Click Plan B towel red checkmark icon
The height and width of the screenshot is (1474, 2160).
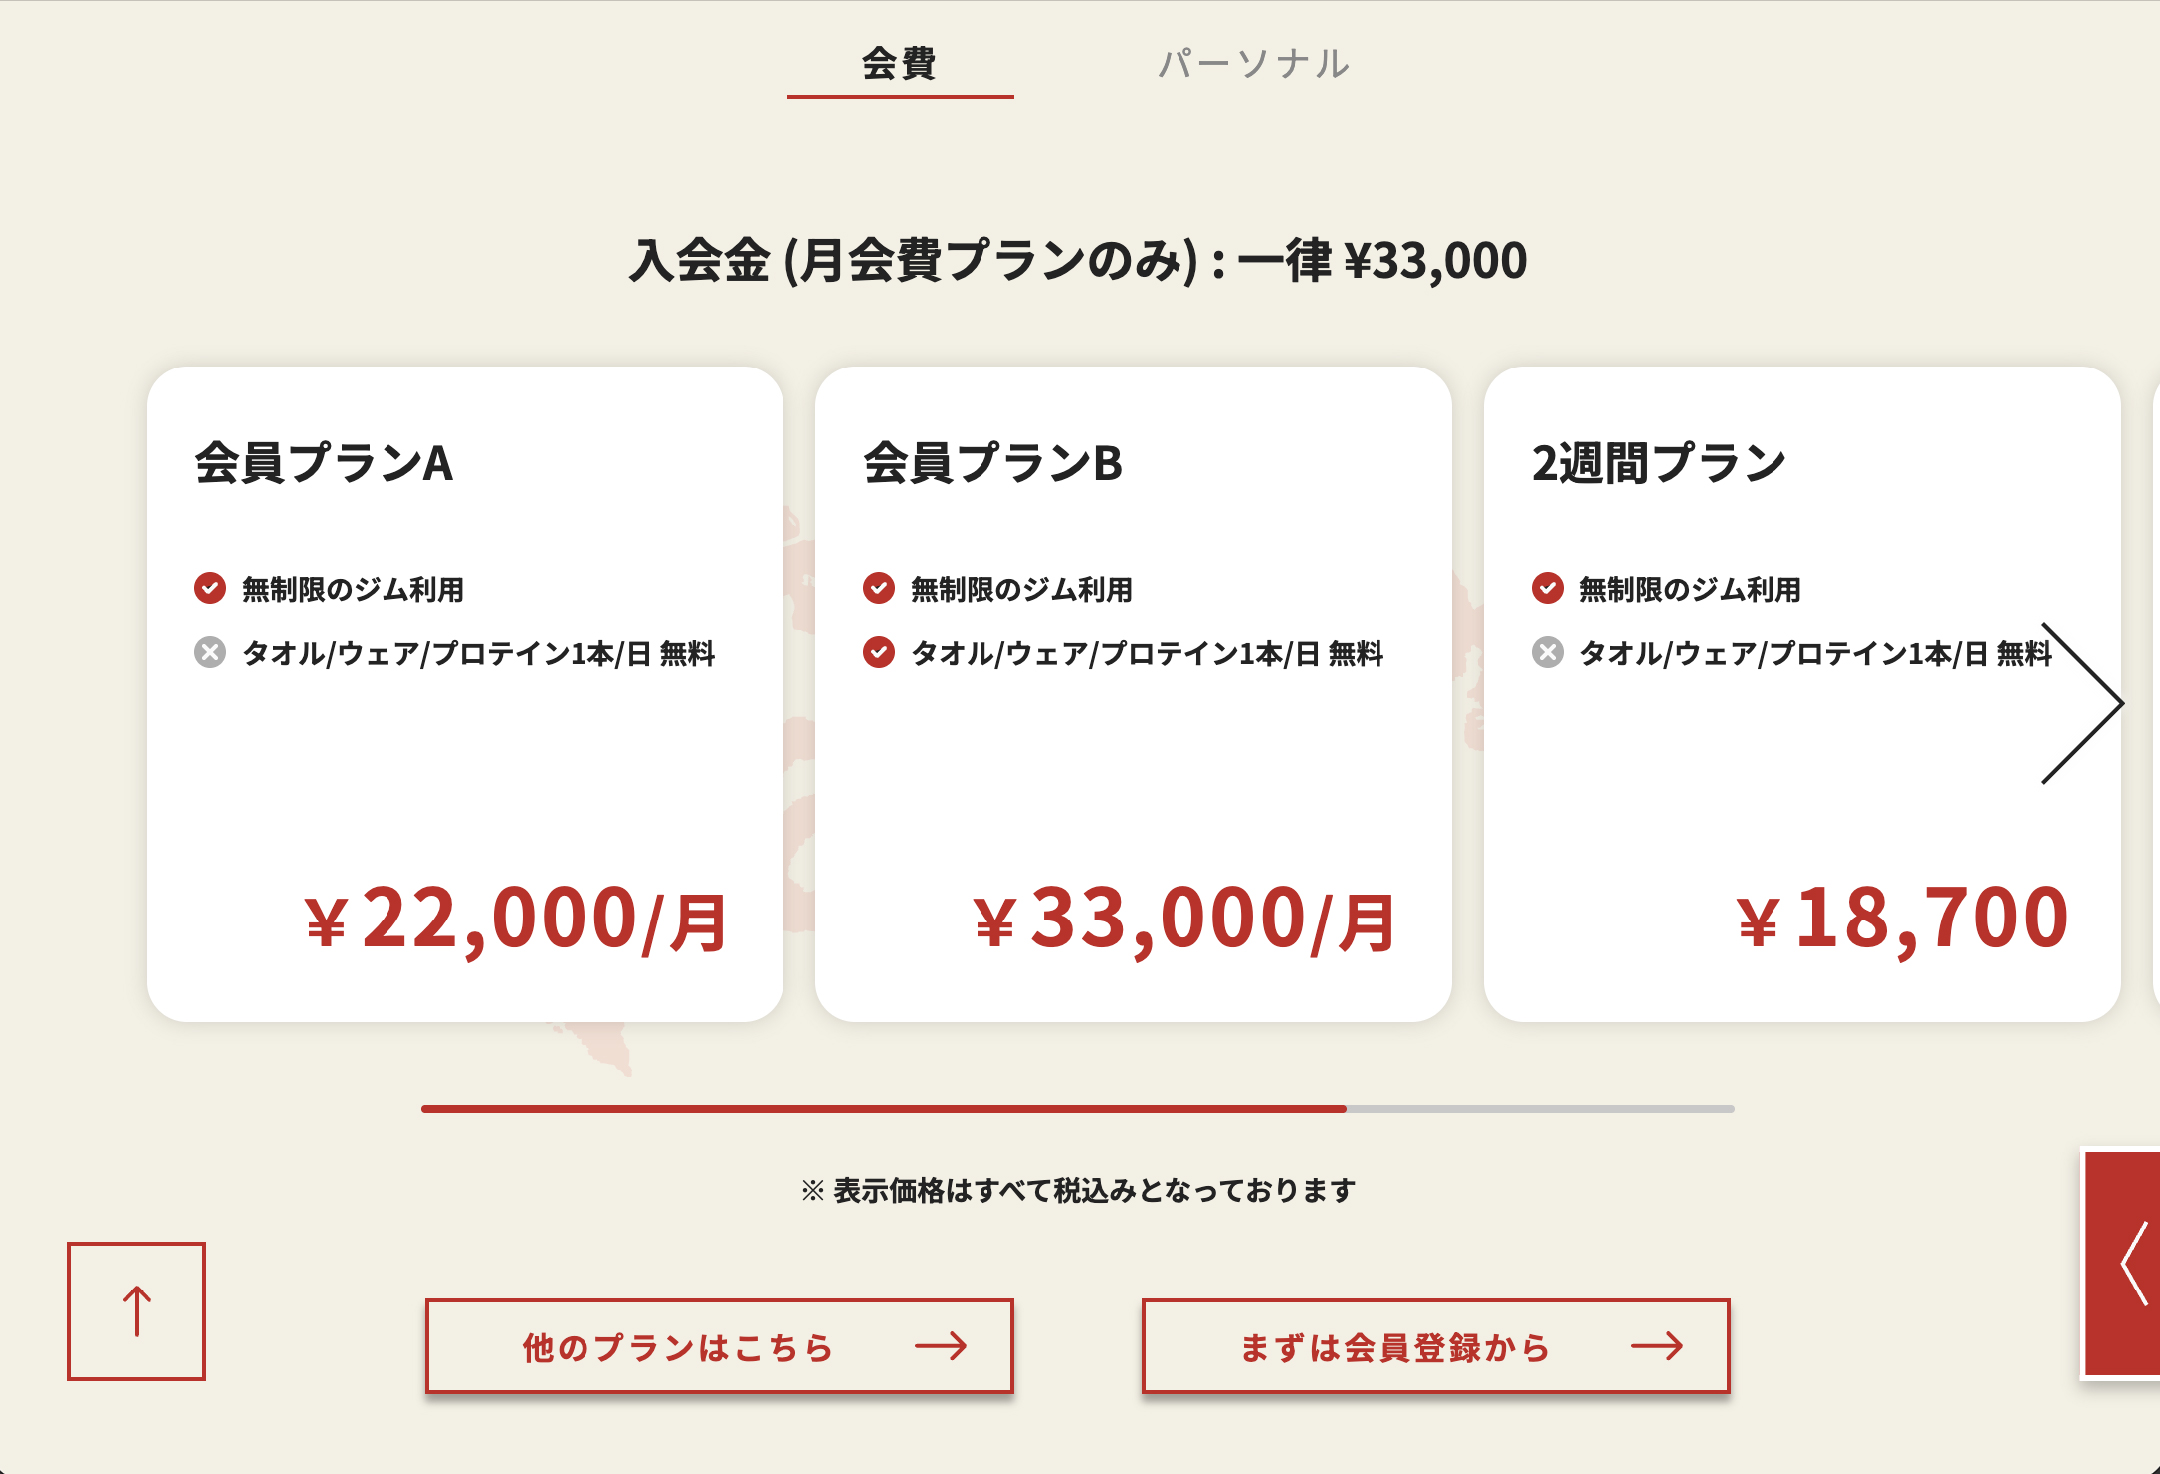[879, 653]
